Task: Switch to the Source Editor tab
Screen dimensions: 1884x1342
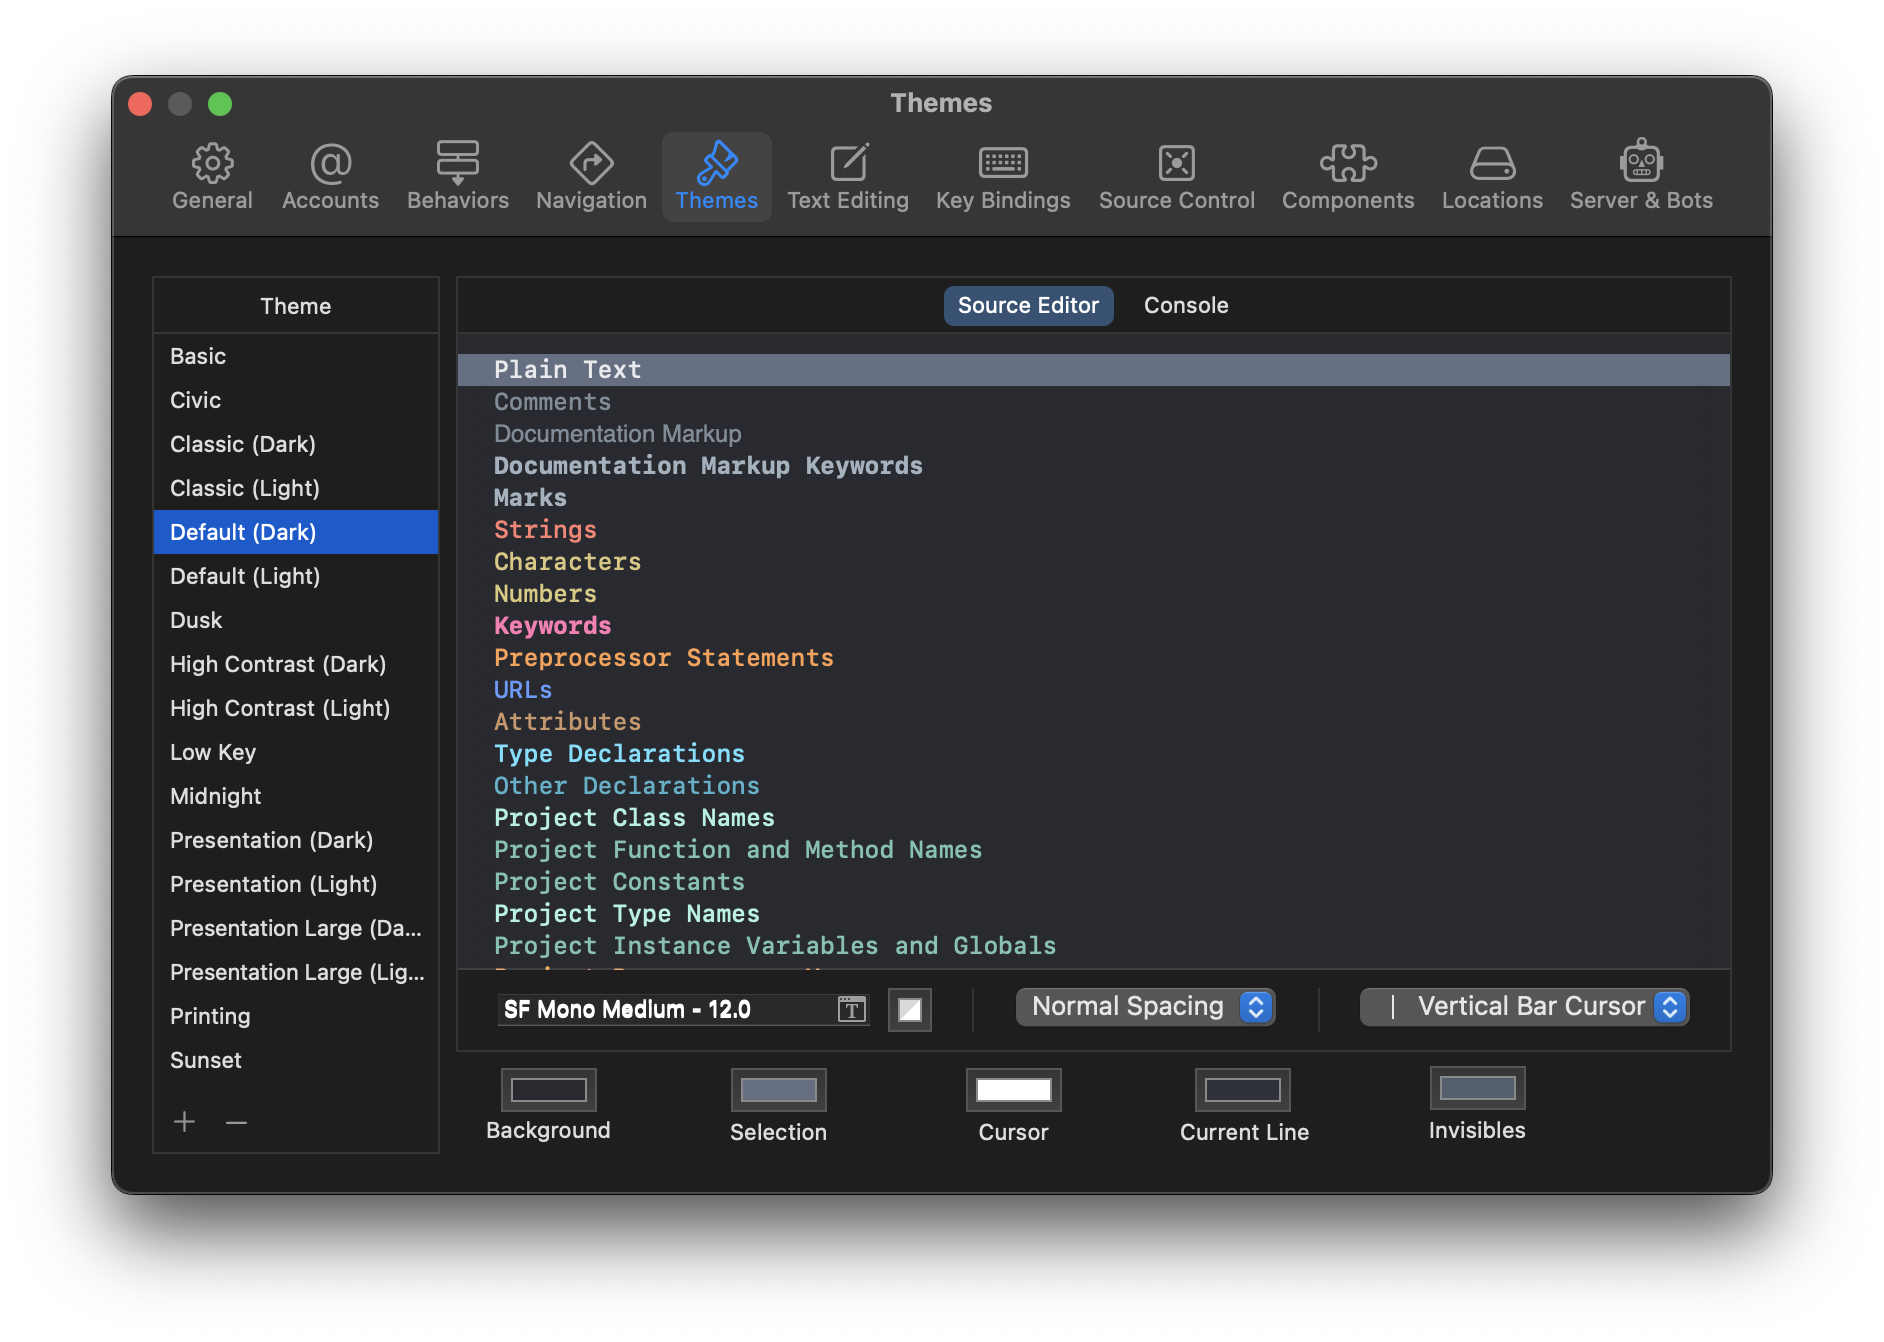Action: click(1028, 305)
